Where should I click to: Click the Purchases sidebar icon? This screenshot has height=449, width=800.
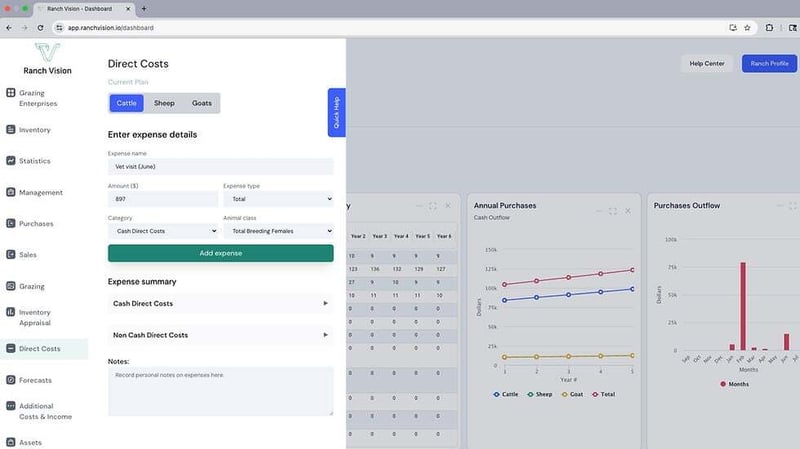coord(11,223)
